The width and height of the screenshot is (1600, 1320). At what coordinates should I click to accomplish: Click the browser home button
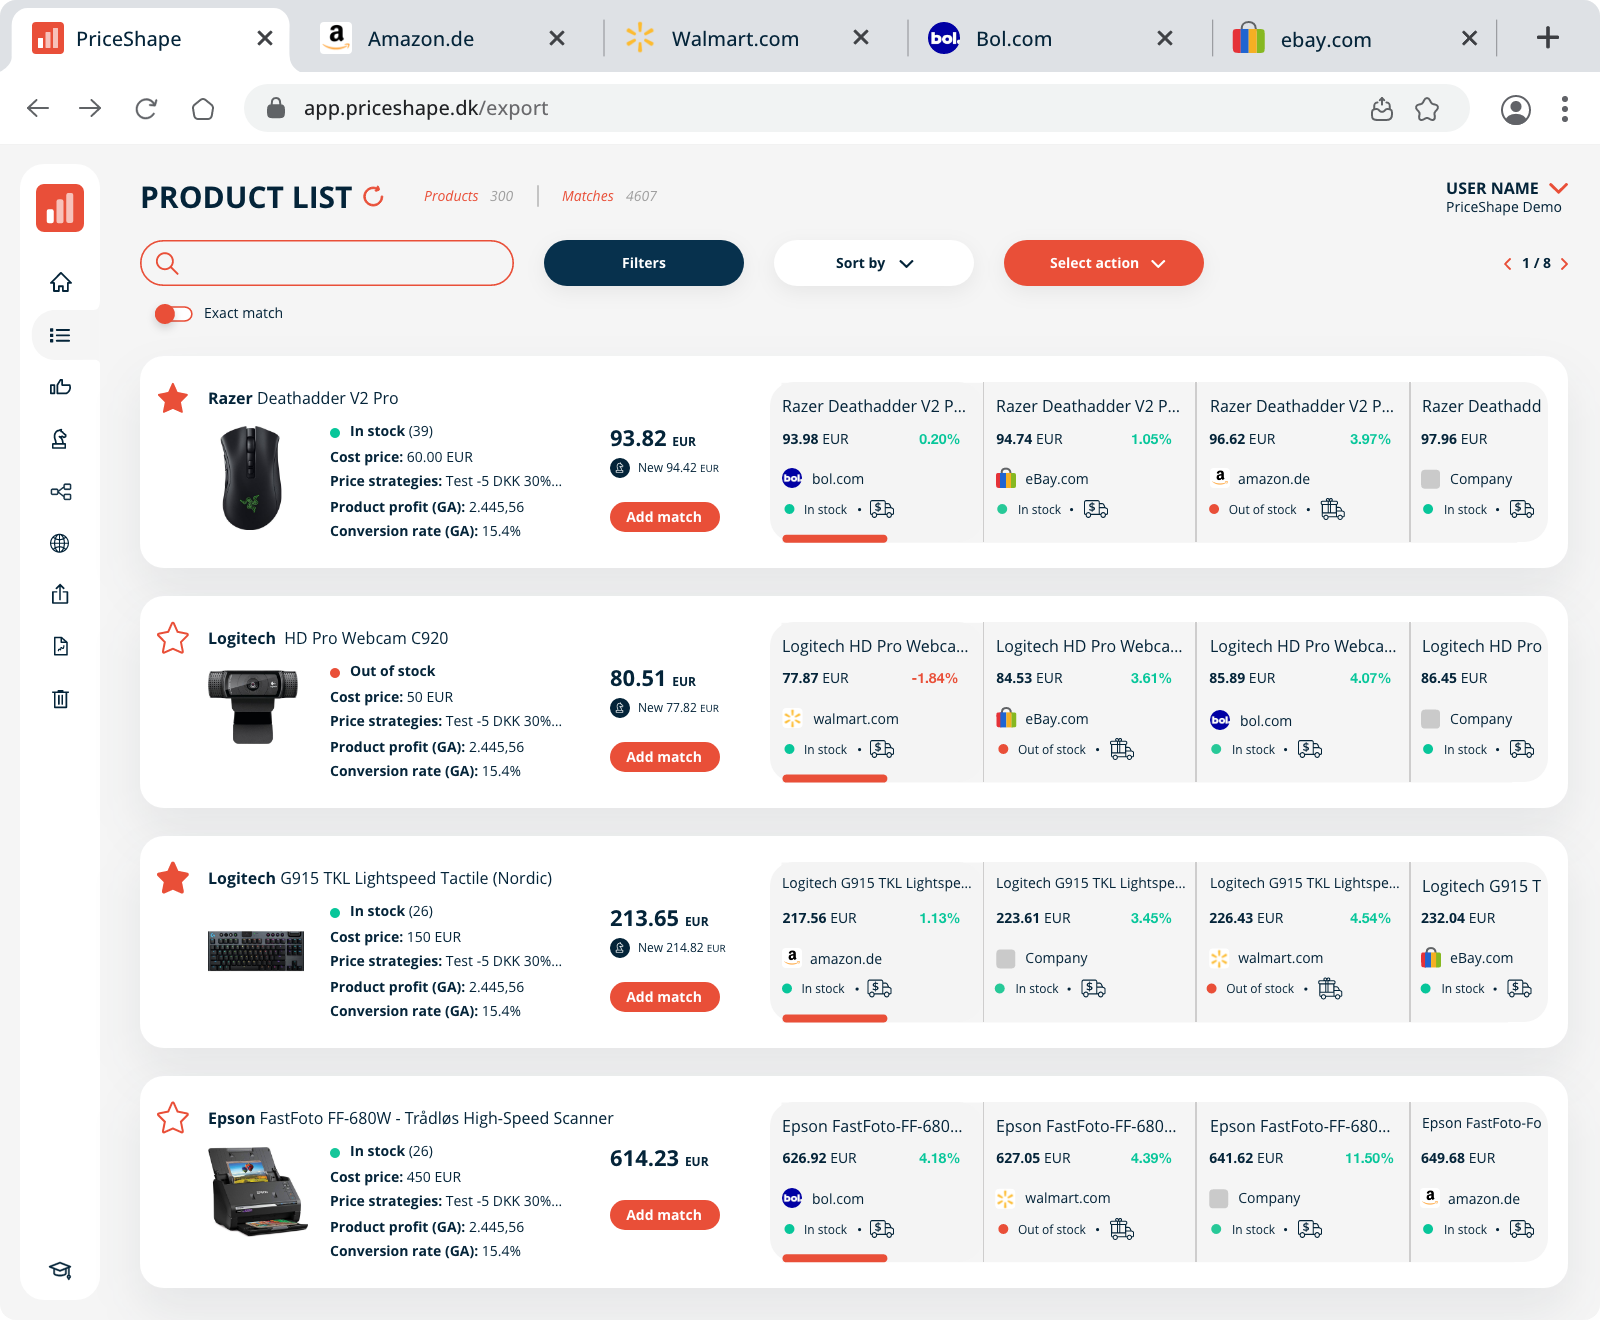click(203, 108)
